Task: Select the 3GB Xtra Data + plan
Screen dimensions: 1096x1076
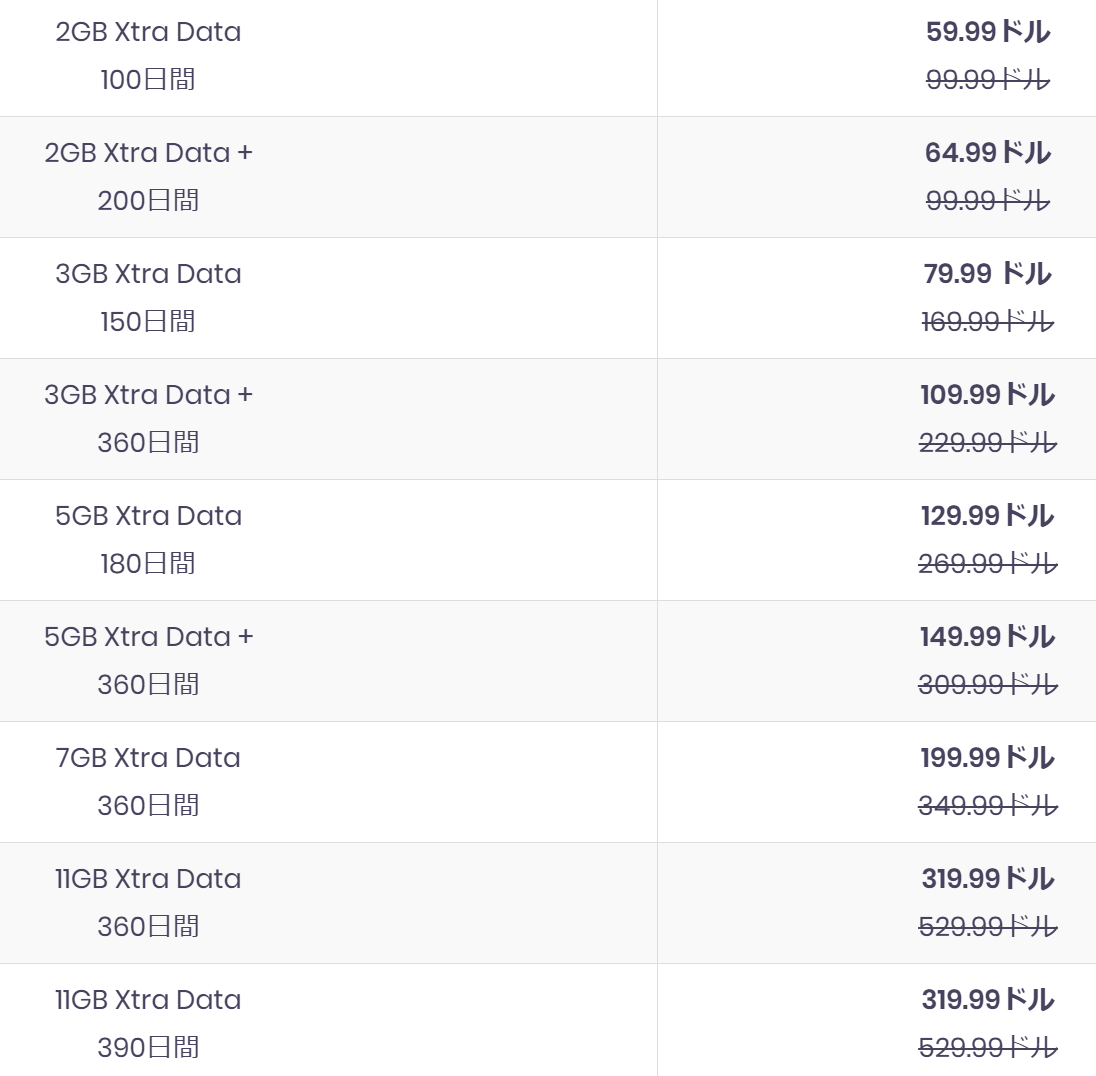Action: tap(148, 395)
